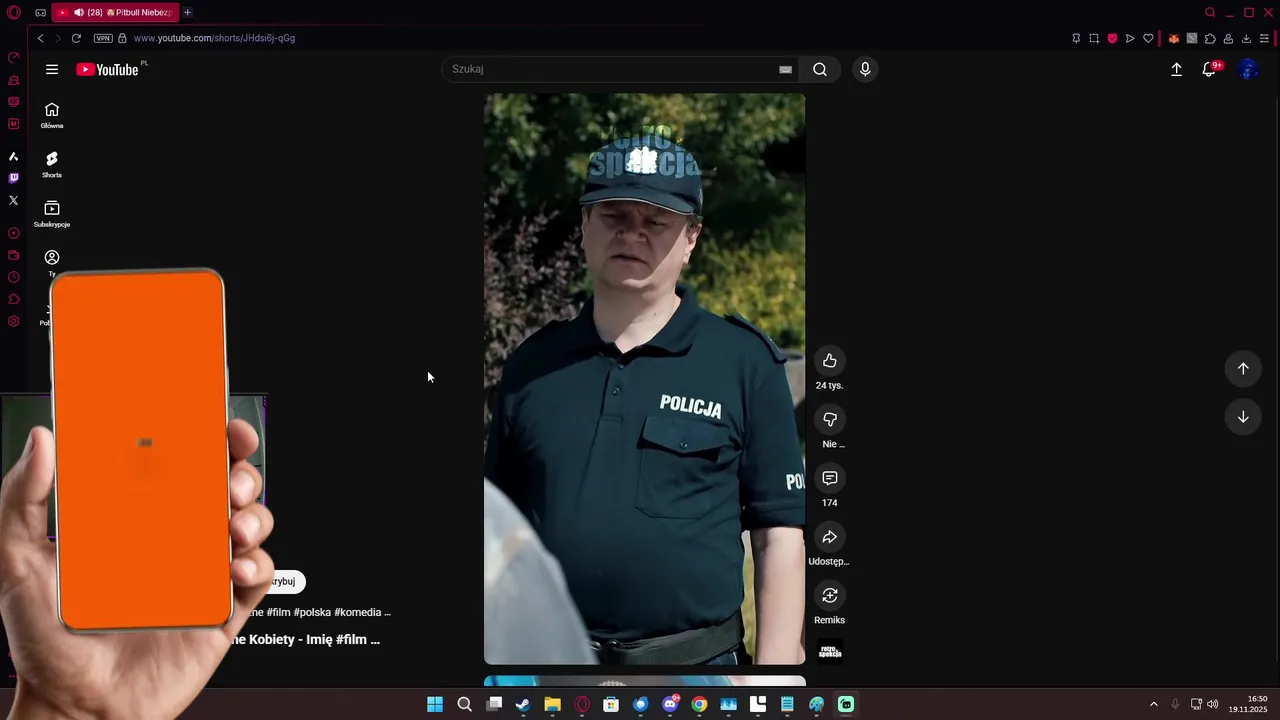Open Opera sidebar history clock

pyautogui.click(x=13, y=277)
